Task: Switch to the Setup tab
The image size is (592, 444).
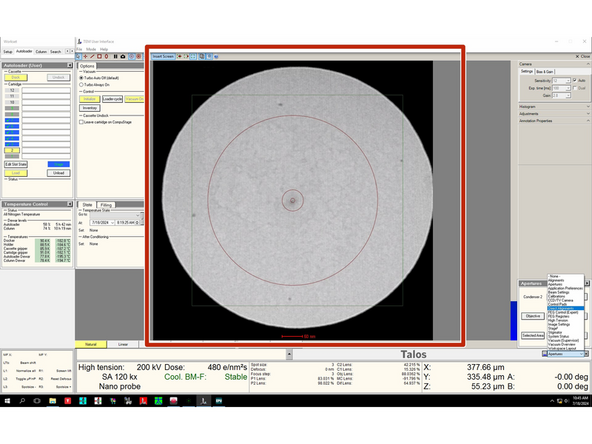Action: 8,52
